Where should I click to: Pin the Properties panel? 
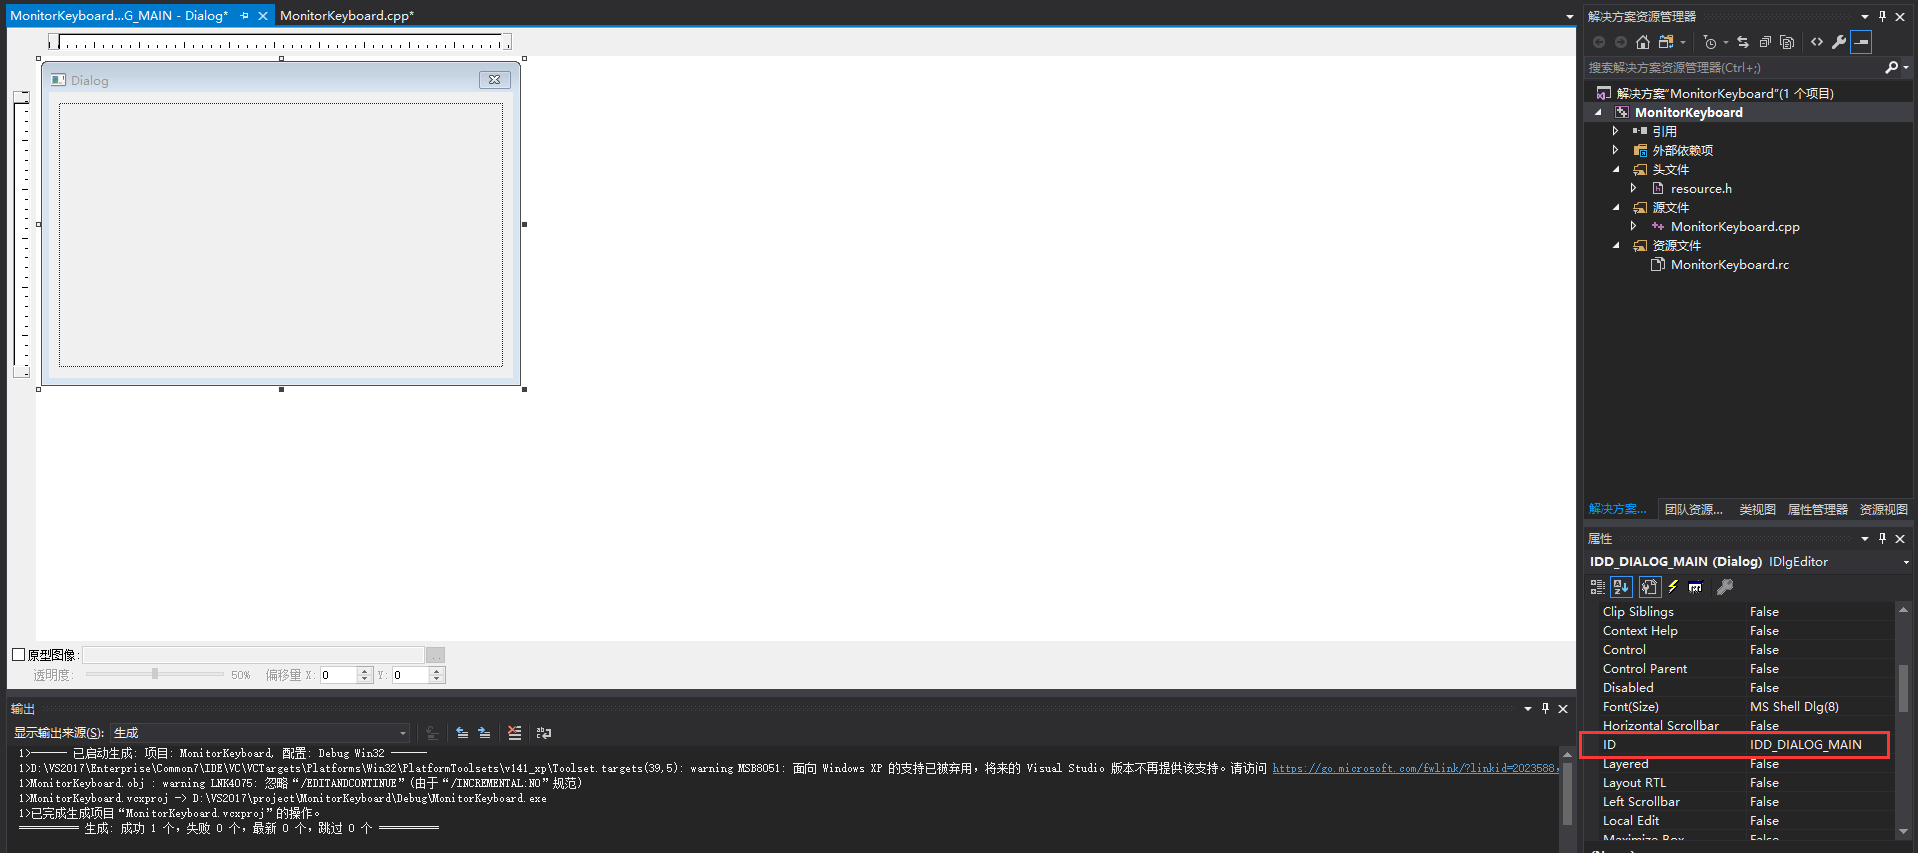1882,538
